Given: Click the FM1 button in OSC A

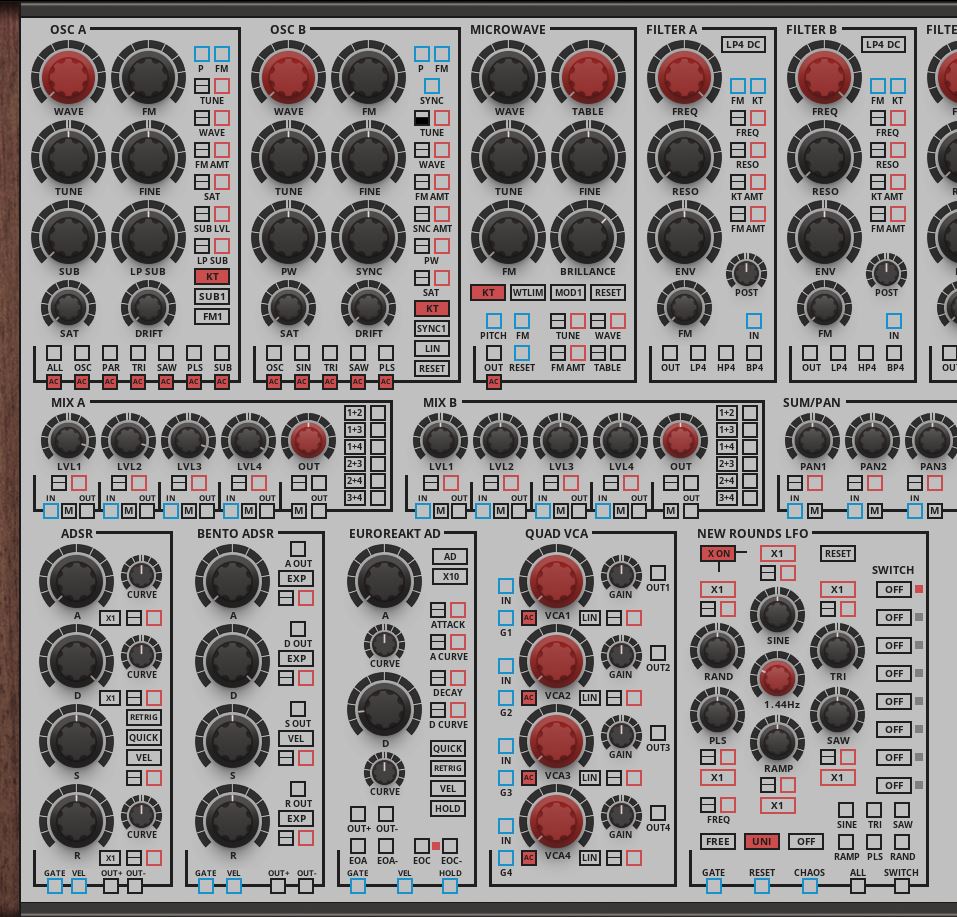Looking at the screenshot, I should click(x=211, y=316).
